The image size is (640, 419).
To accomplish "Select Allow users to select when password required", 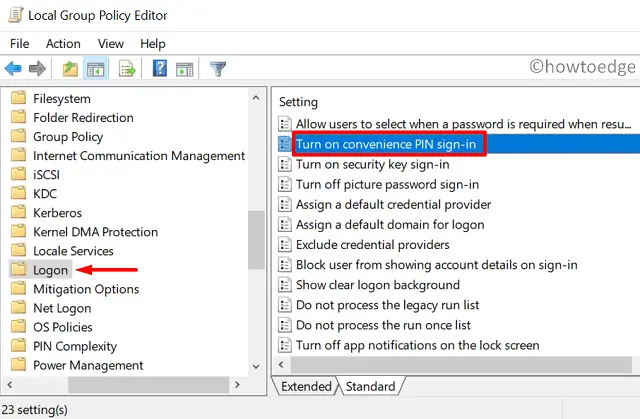I will click(463, 124).
